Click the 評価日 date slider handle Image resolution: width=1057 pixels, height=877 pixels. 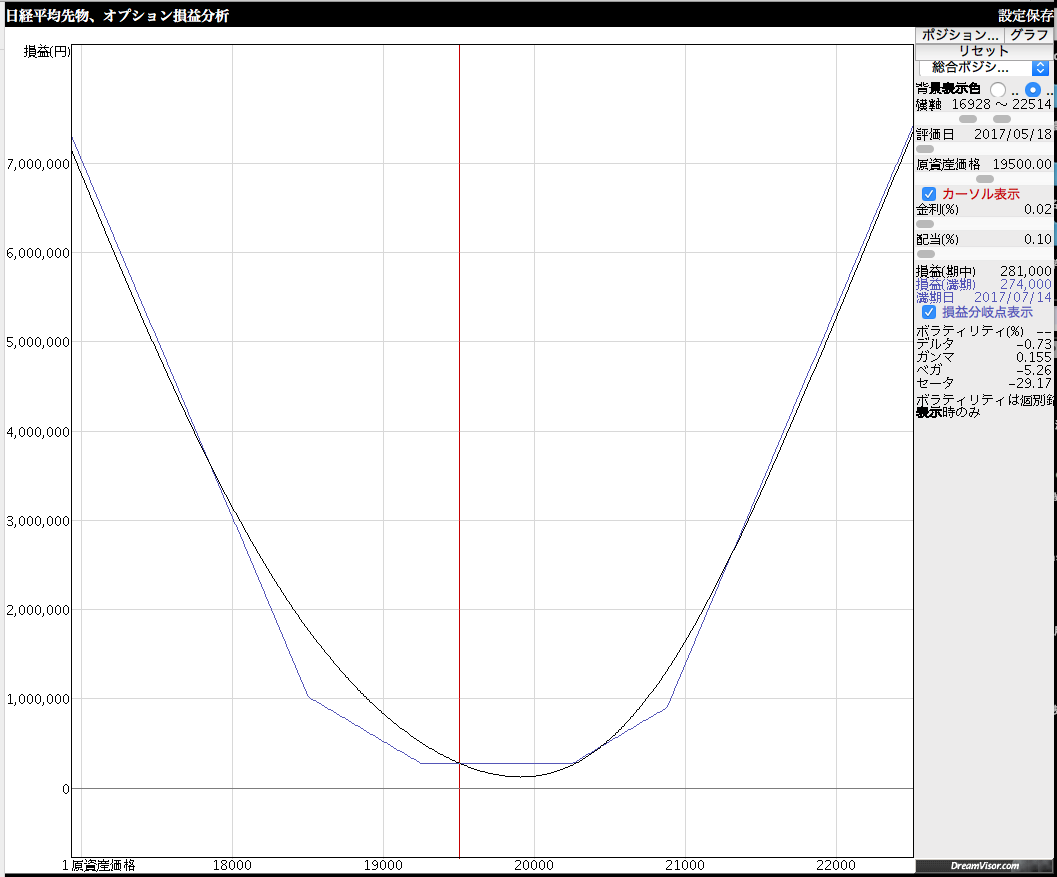point(925,149)
